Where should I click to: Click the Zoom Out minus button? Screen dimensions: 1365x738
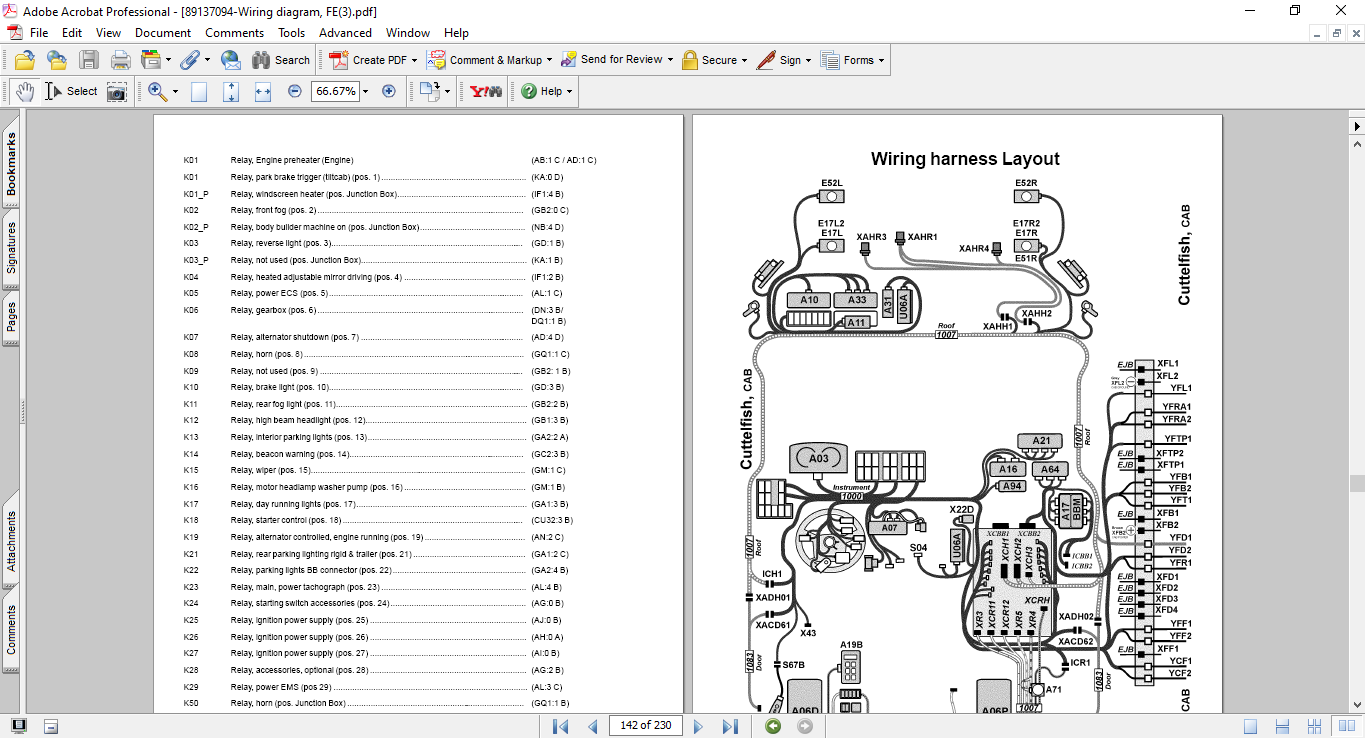pos(295,91)
